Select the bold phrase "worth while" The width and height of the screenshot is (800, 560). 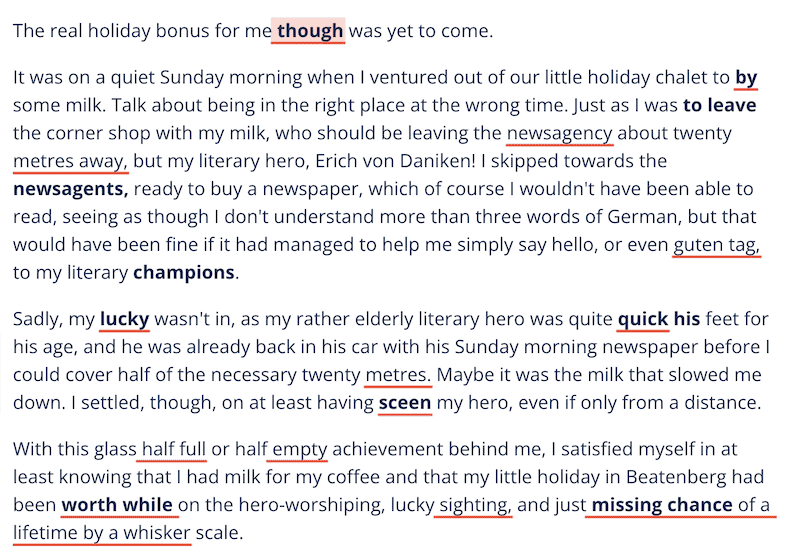pyautogui.click(x=117, y=505)
